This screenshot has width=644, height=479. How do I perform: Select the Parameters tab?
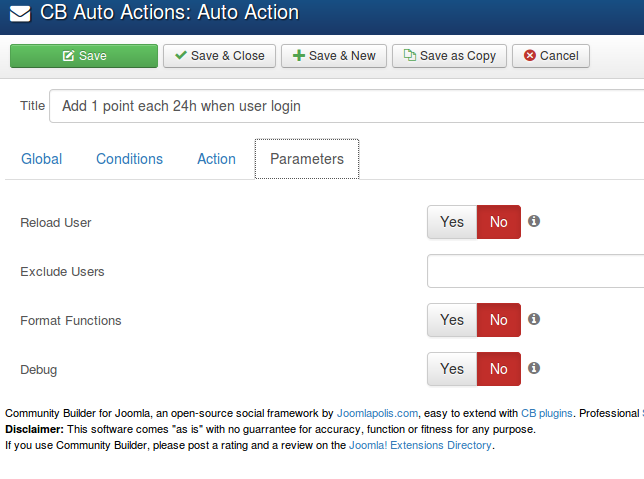(307, 159)
